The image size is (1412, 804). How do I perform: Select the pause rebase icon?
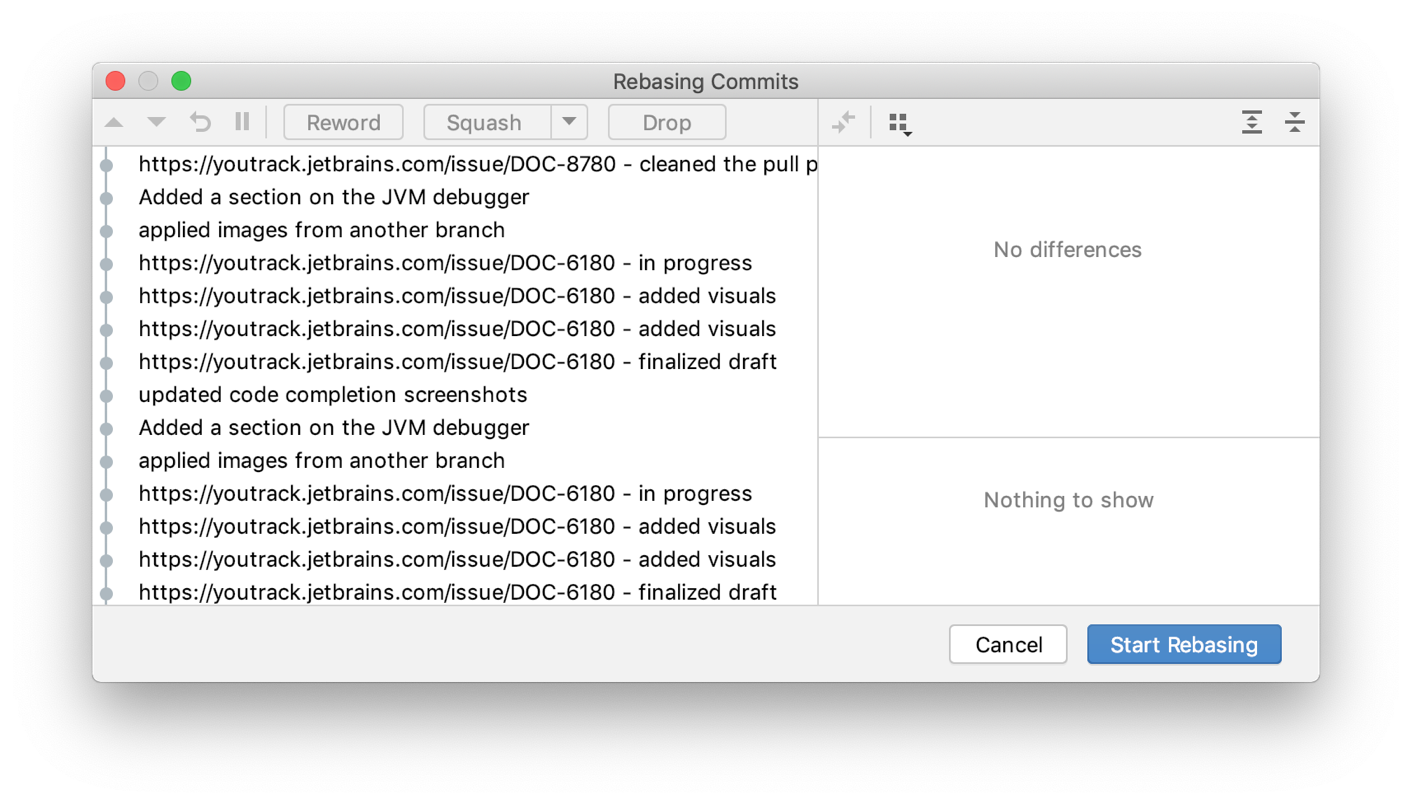[241, 122]
